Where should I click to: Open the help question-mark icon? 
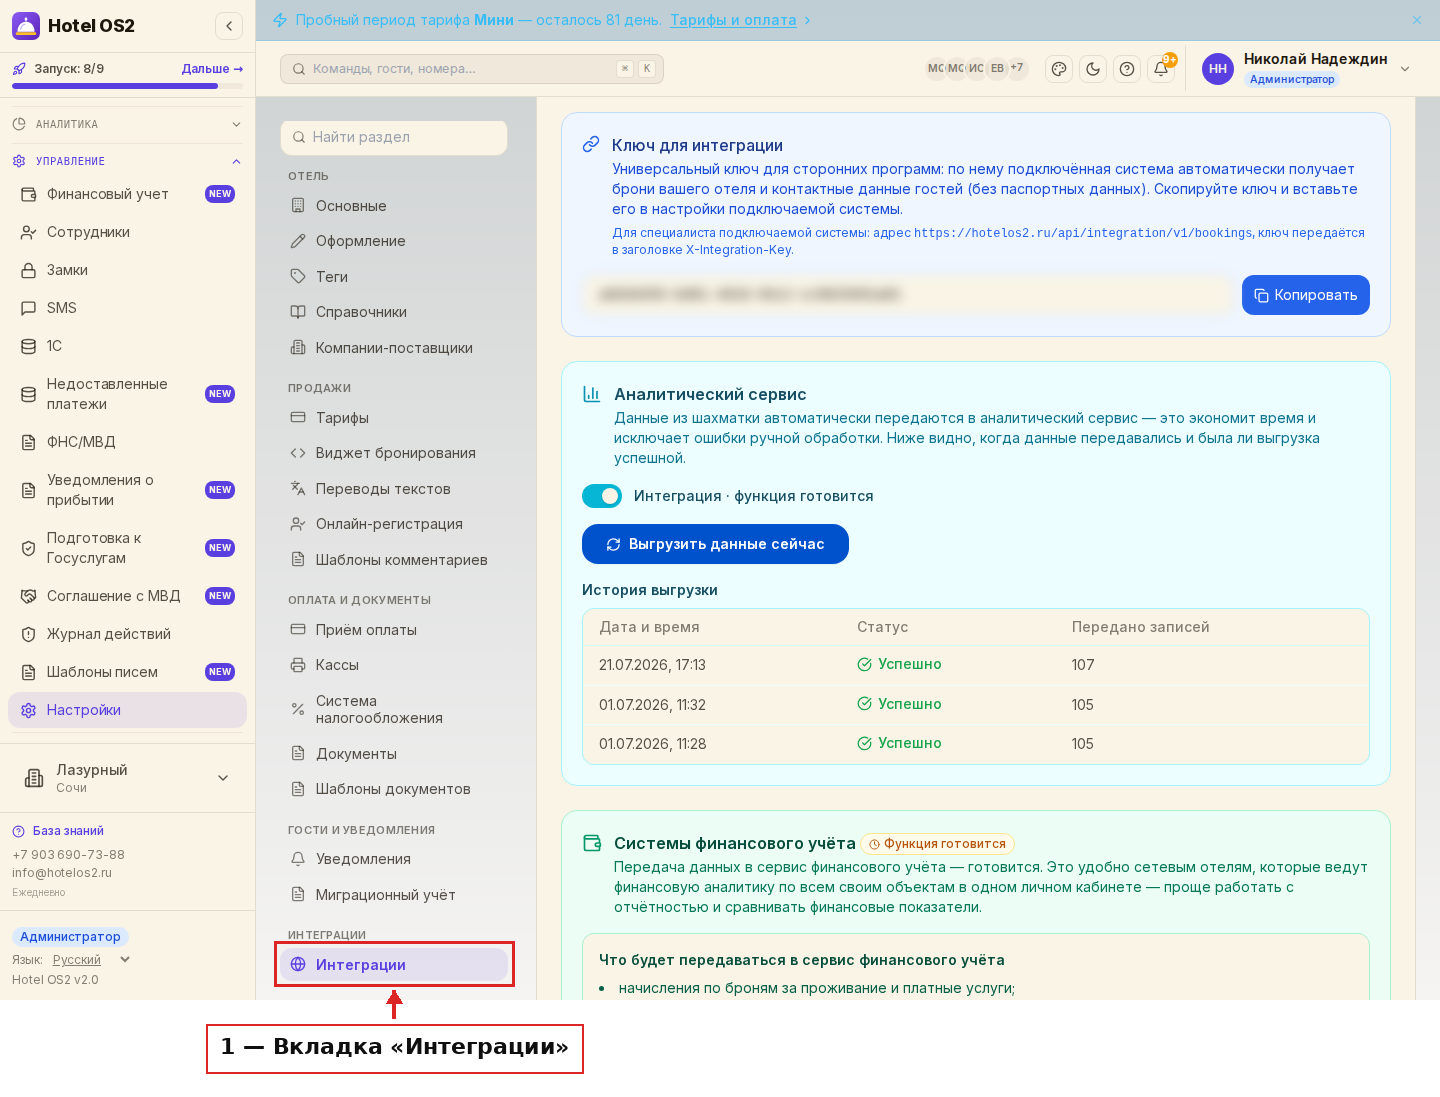[1127, 69]
